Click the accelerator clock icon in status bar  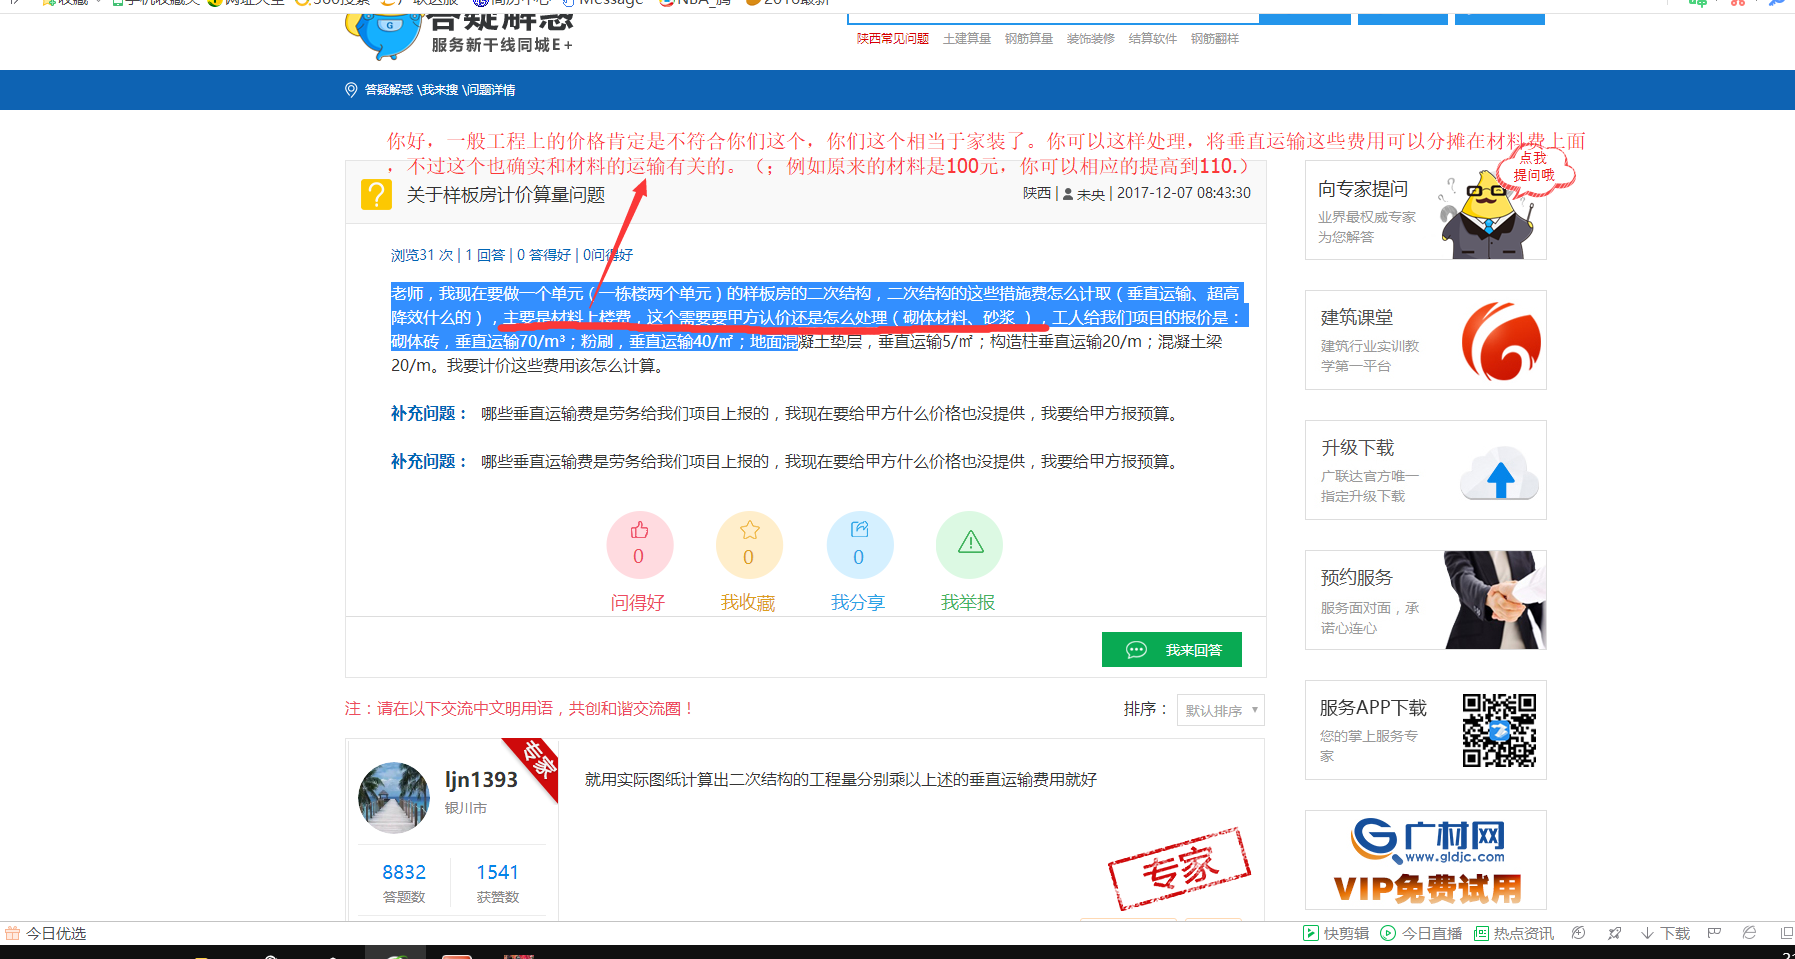(x=1579, y=933)
